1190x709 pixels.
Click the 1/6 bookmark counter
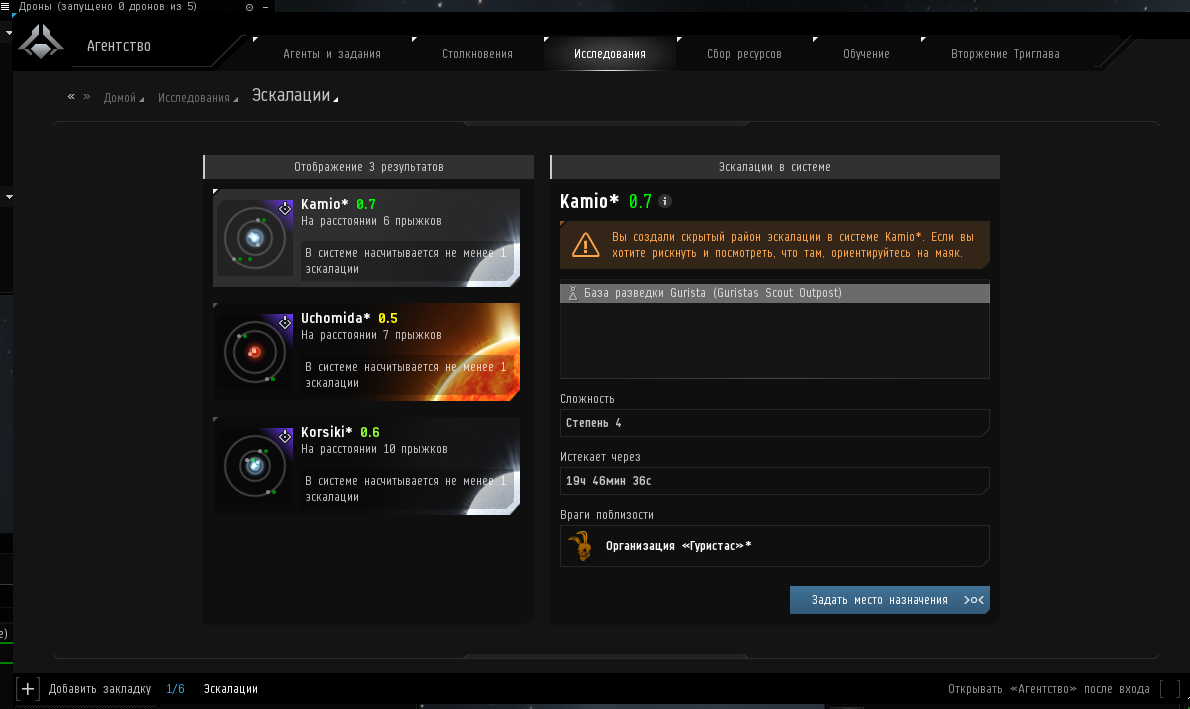click(175, 689)
